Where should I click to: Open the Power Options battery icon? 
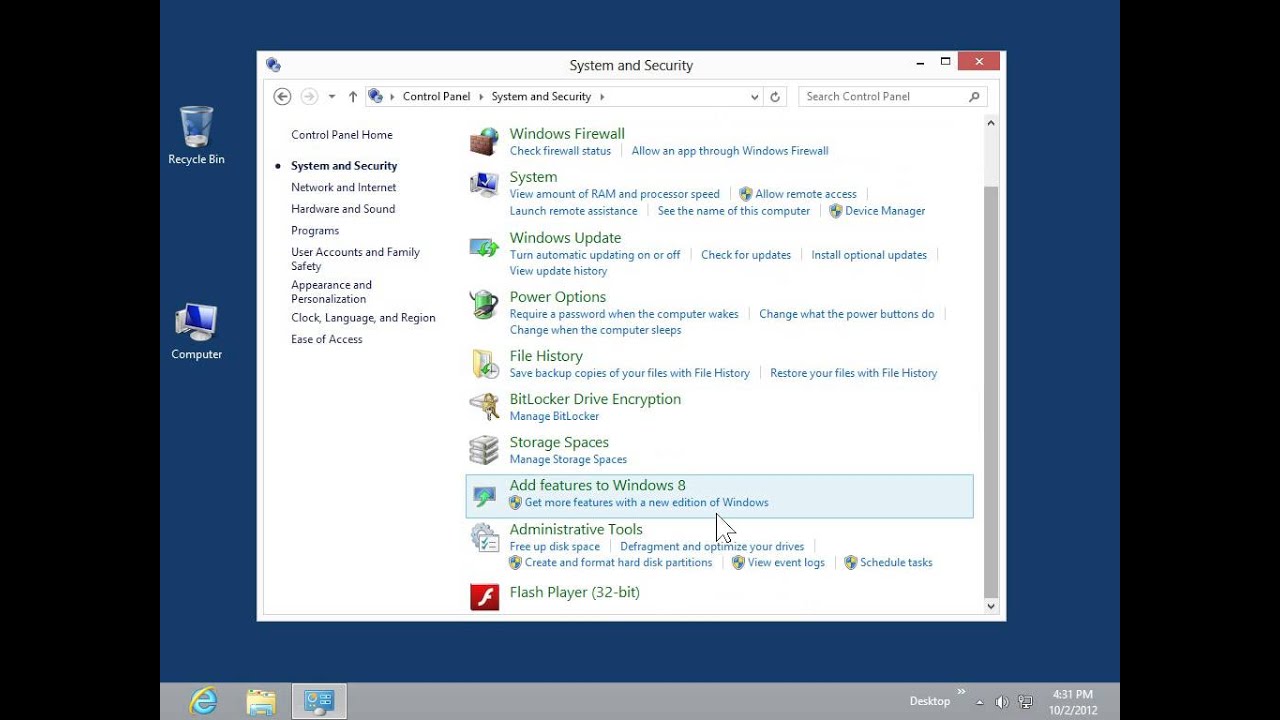pyautogui.click(x=484, y=304)
